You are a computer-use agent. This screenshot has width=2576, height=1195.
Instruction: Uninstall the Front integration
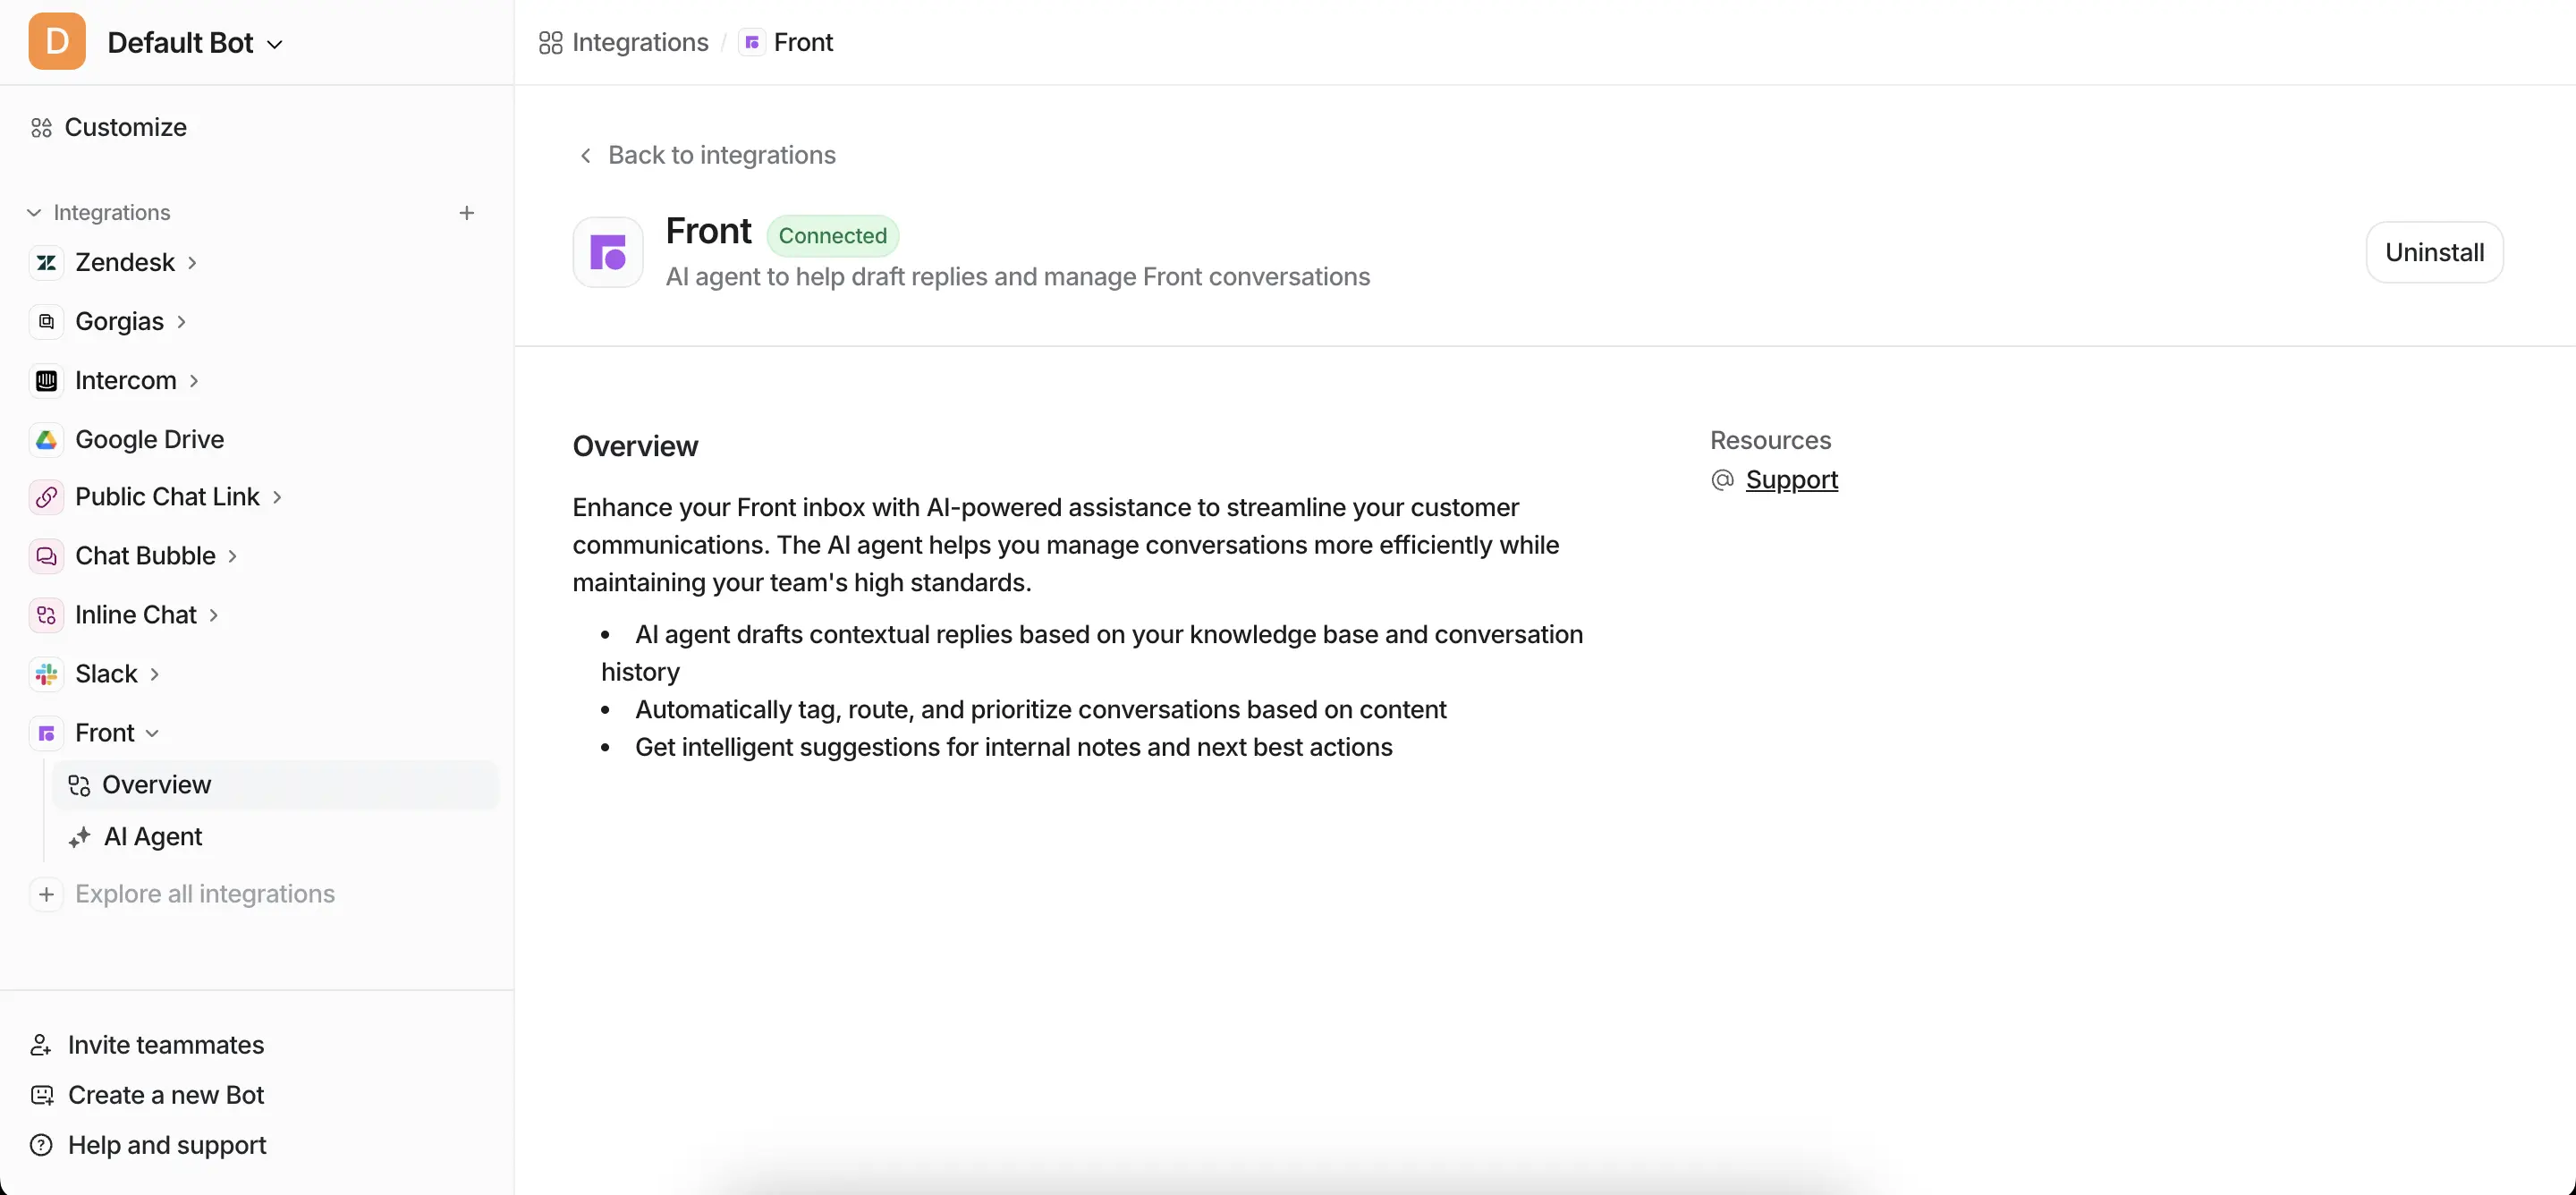click(2433, 252)
